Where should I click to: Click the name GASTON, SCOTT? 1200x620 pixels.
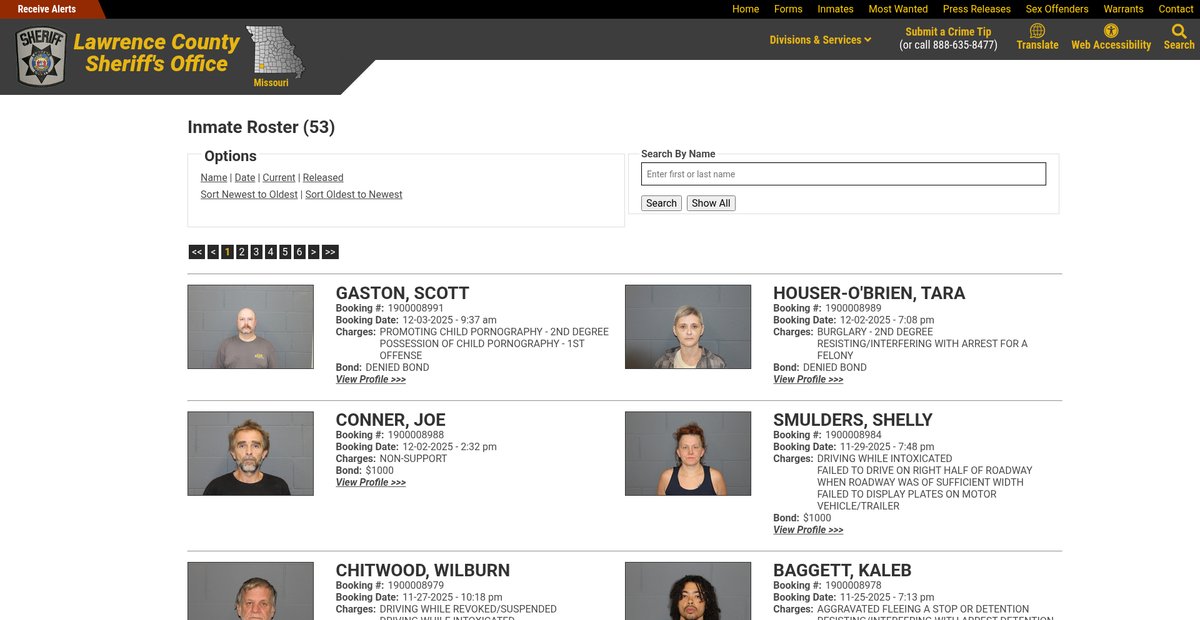[x=402, y=294]
